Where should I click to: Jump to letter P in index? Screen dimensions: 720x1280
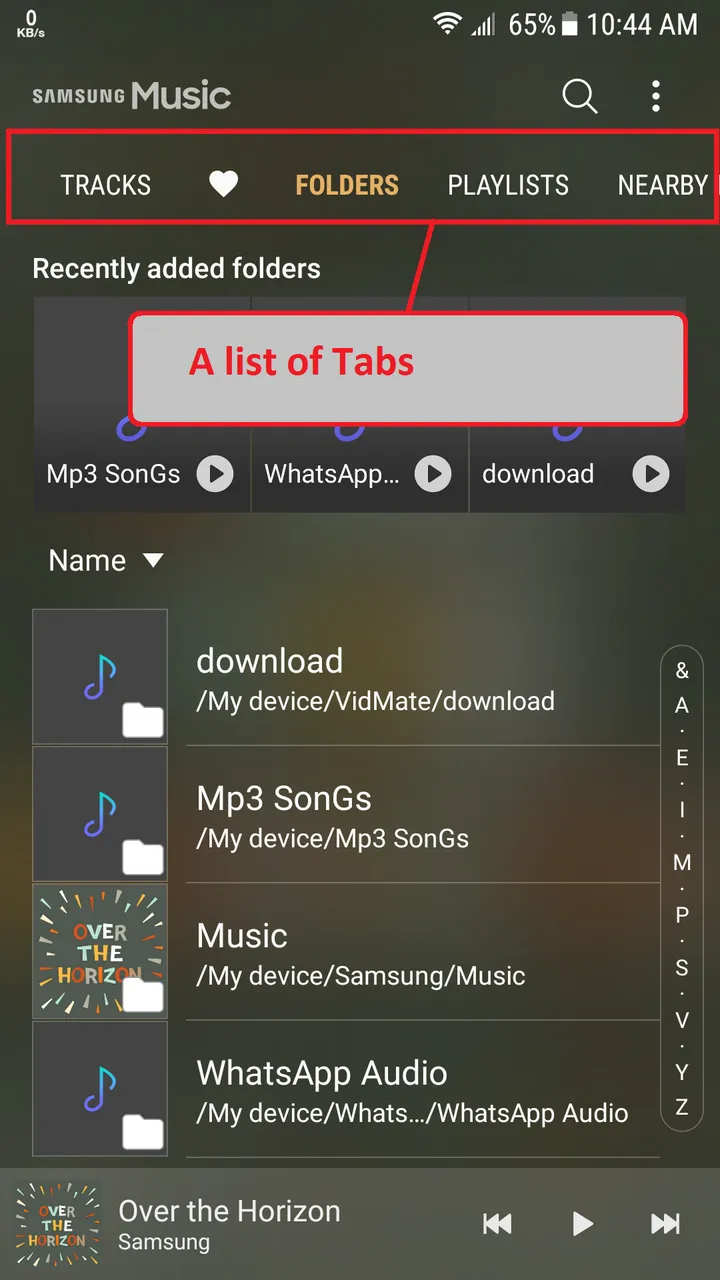[682, 915]
